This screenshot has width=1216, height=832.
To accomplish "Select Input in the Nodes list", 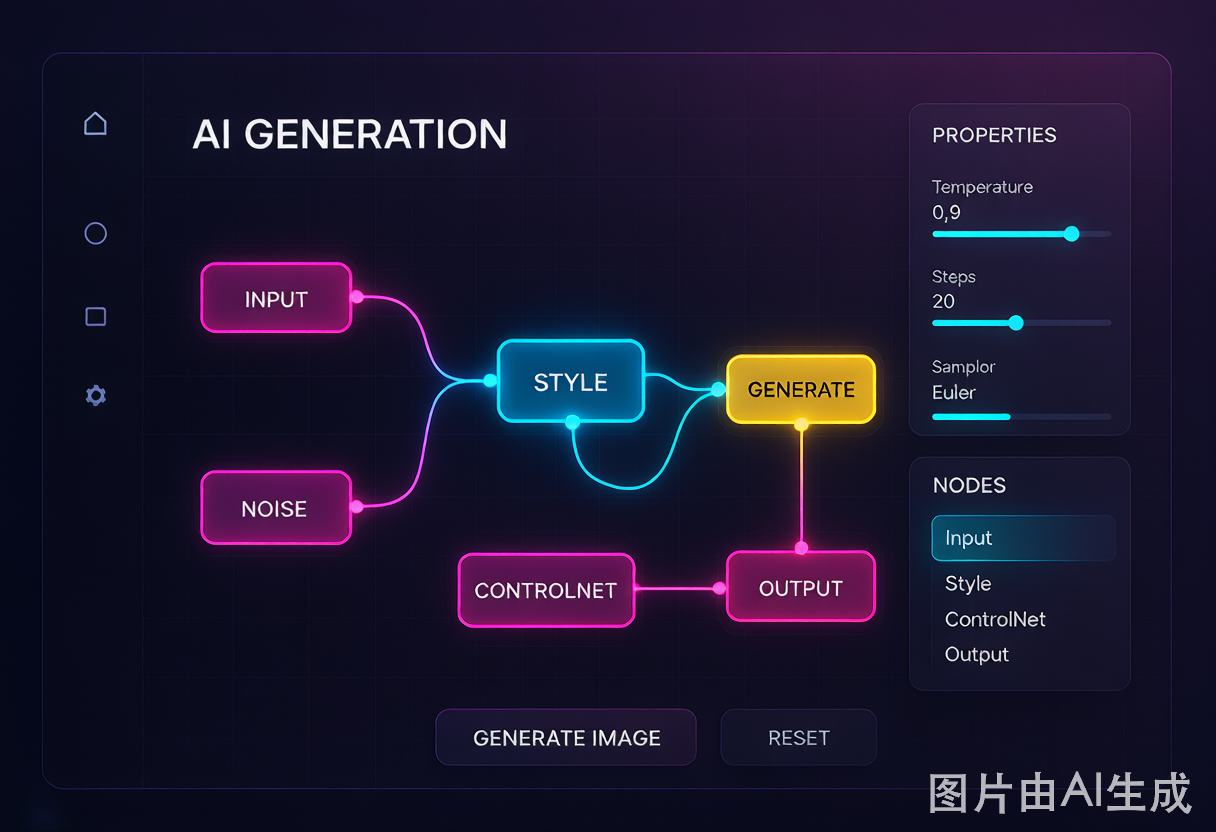I will point(1023,538).
